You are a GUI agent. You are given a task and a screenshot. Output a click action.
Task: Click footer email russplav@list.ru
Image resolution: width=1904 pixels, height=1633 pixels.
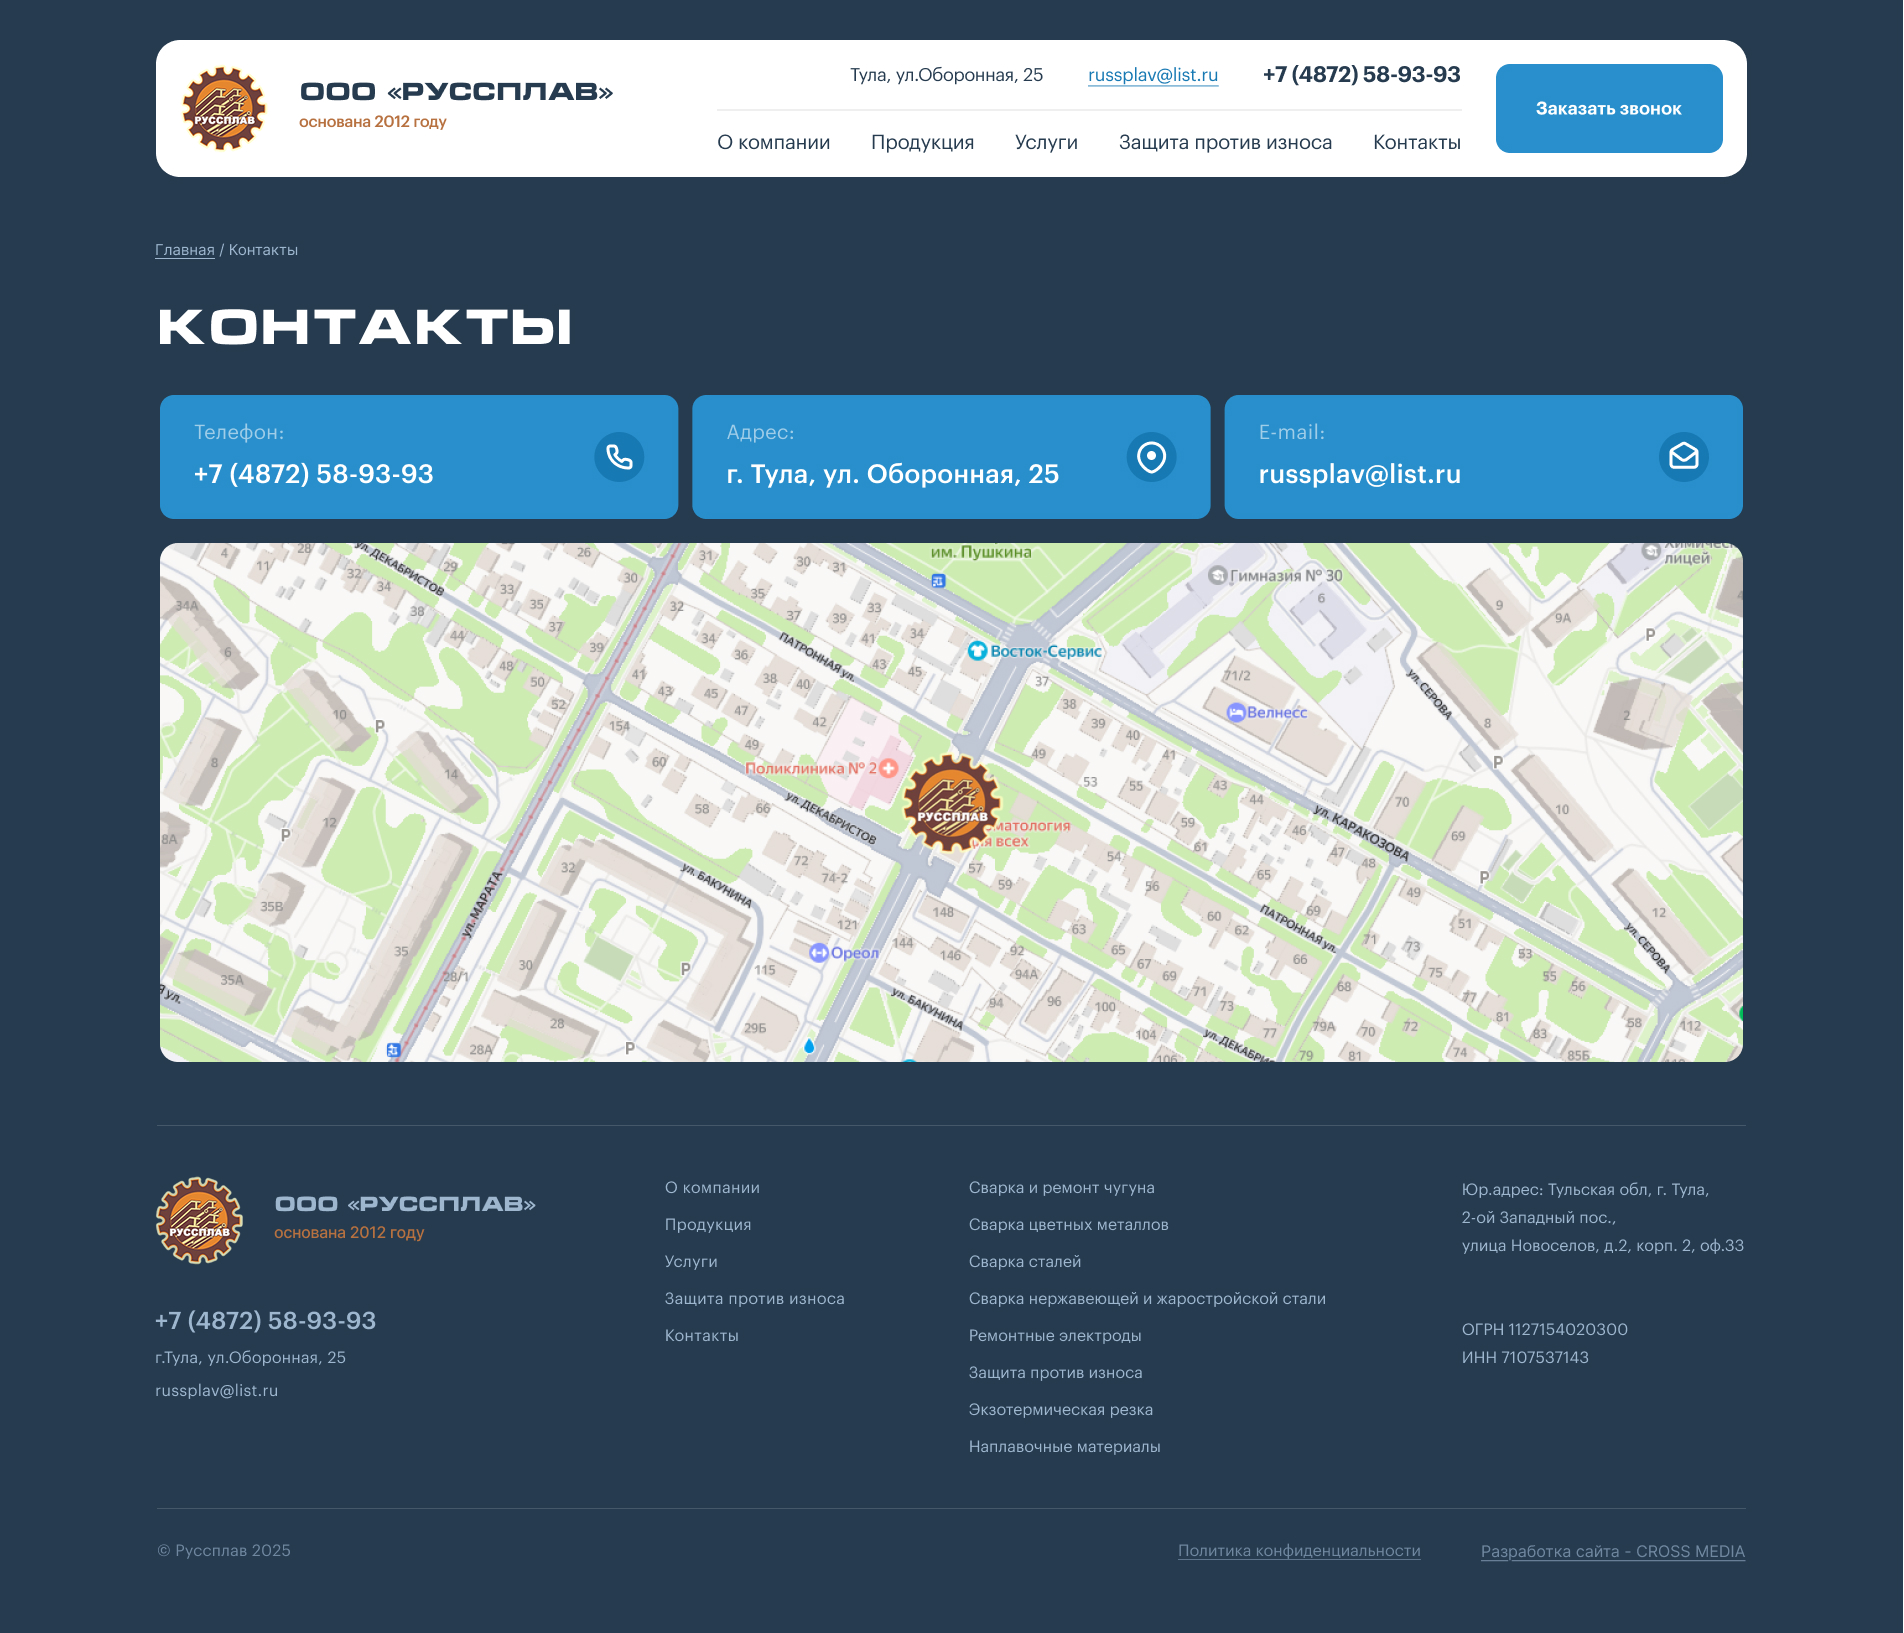click(x=217, y=1391)
